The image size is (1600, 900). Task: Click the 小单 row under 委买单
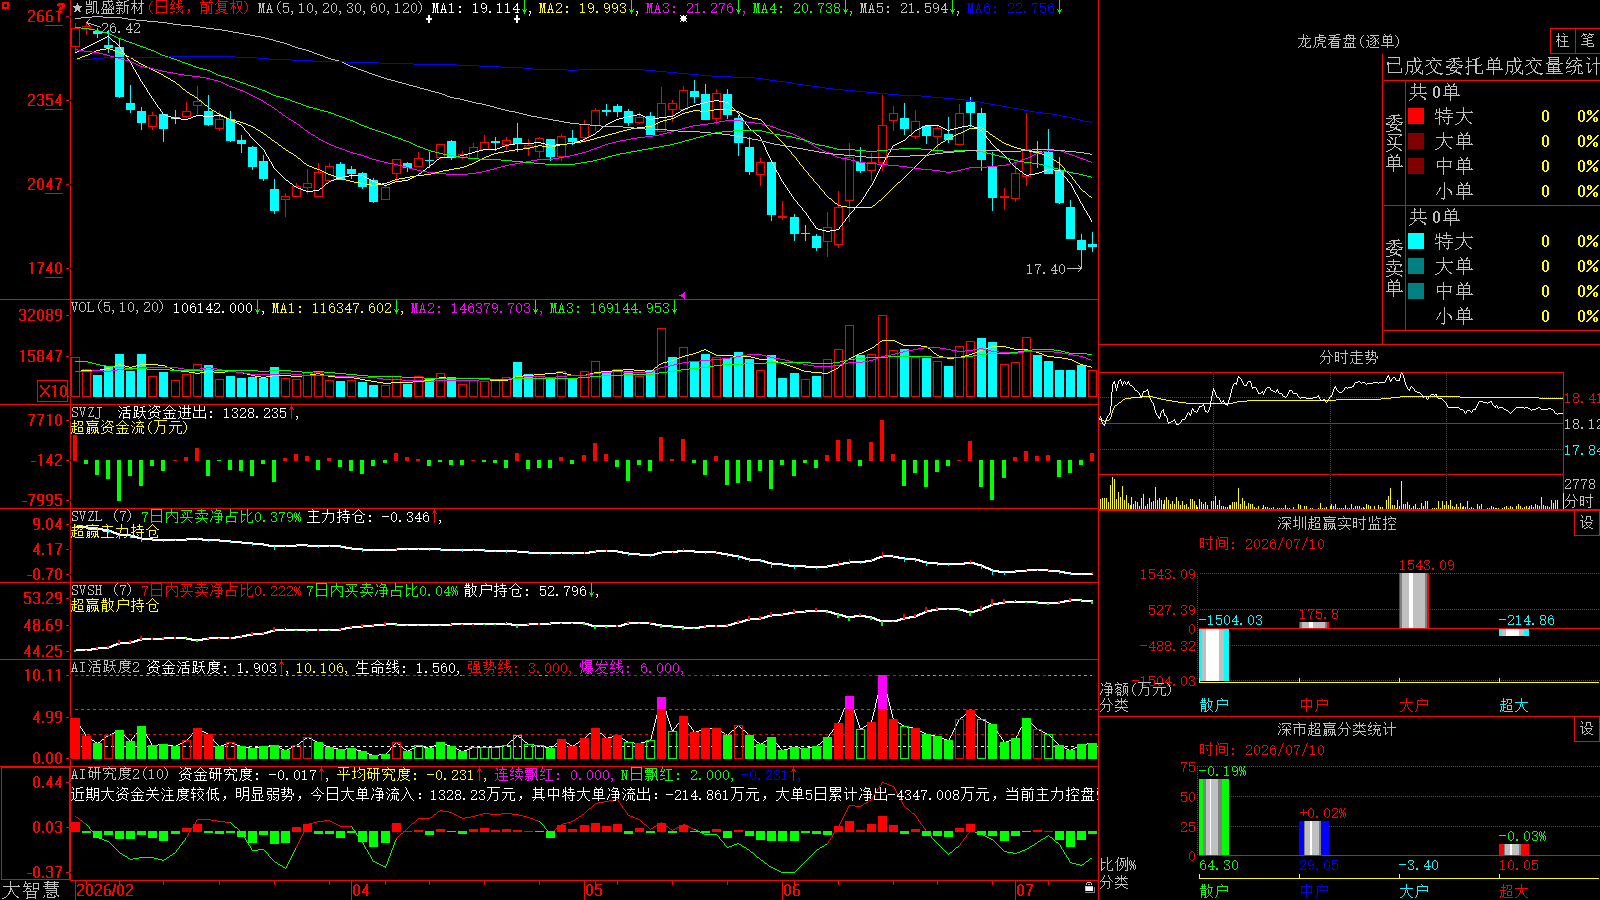[x=1502, y=191]
